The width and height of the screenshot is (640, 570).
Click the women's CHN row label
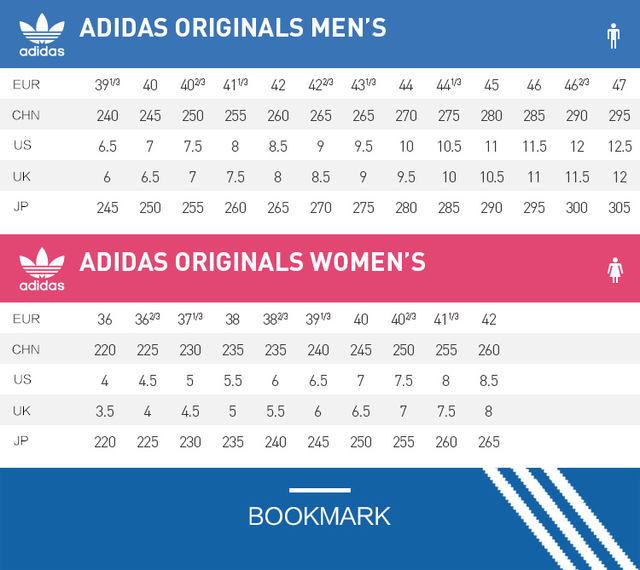point(26,350)
